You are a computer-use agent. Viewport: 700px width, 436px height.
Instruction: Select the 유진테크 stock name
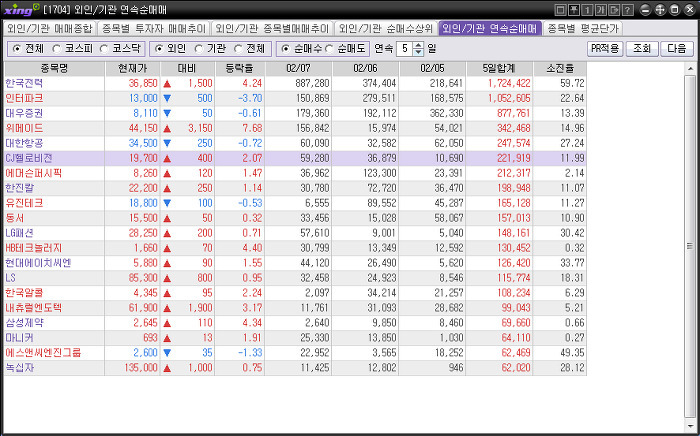pos(24,203)
